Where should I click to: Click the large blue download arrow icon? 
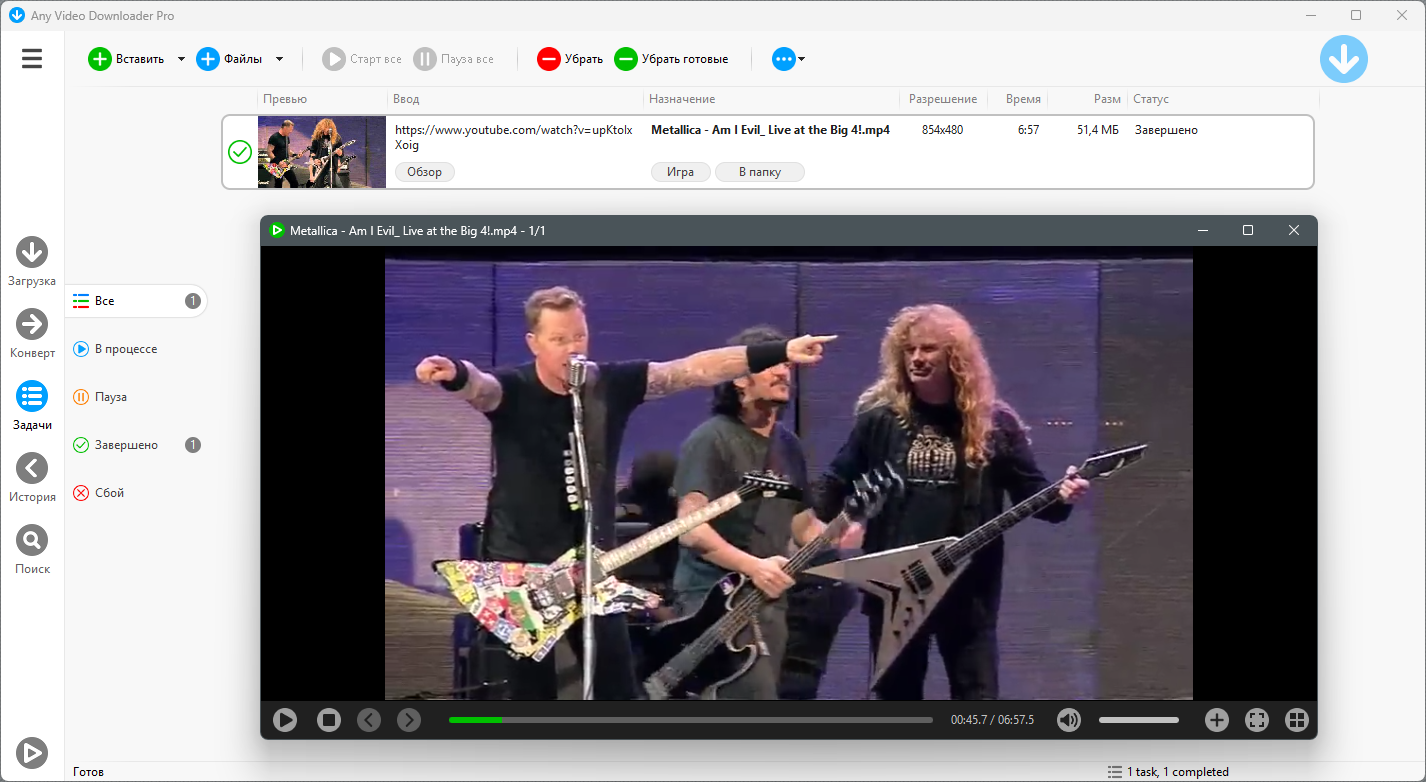click(x=1343, y=59)
